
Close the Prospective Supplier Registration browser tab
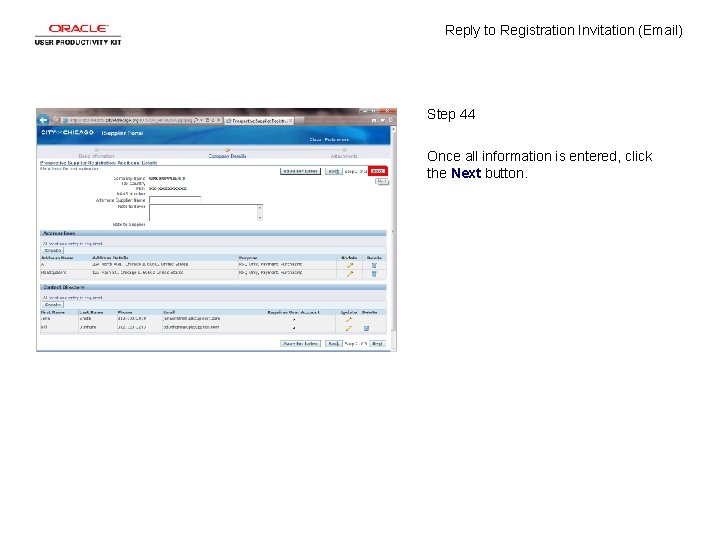[x=290, y=121]
